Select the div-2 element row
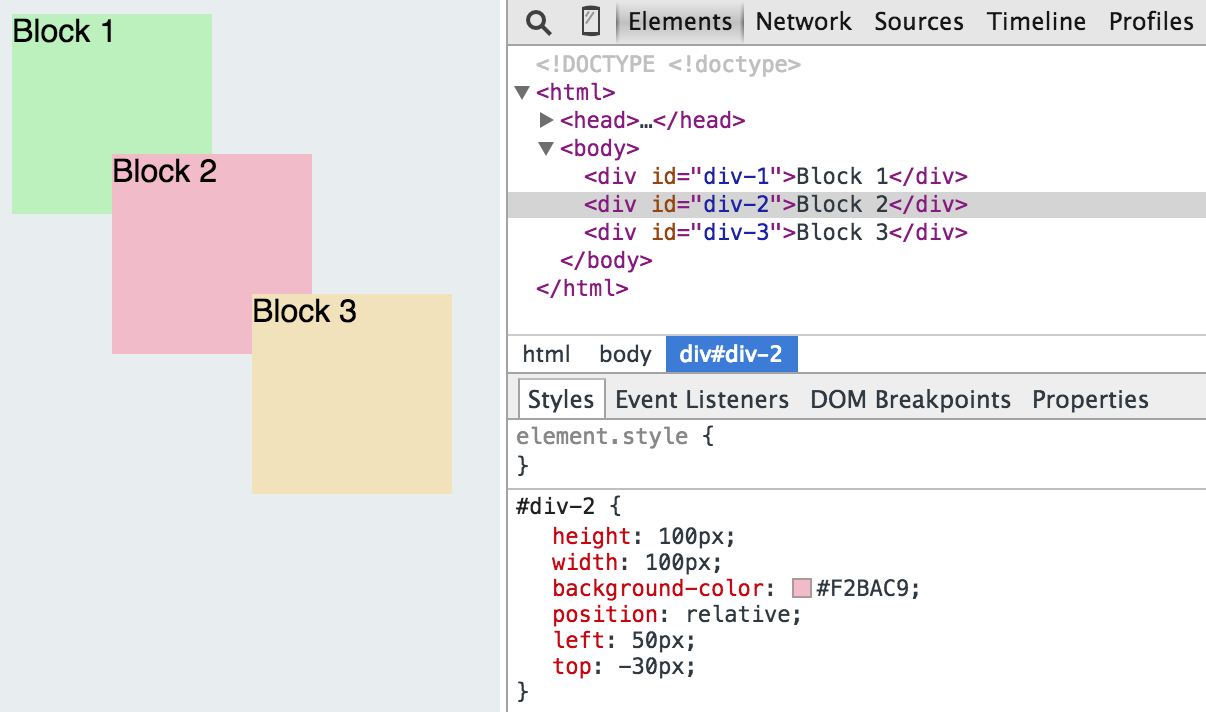The width and height of the screenshot is (1206, 712). tap(857, 205)
